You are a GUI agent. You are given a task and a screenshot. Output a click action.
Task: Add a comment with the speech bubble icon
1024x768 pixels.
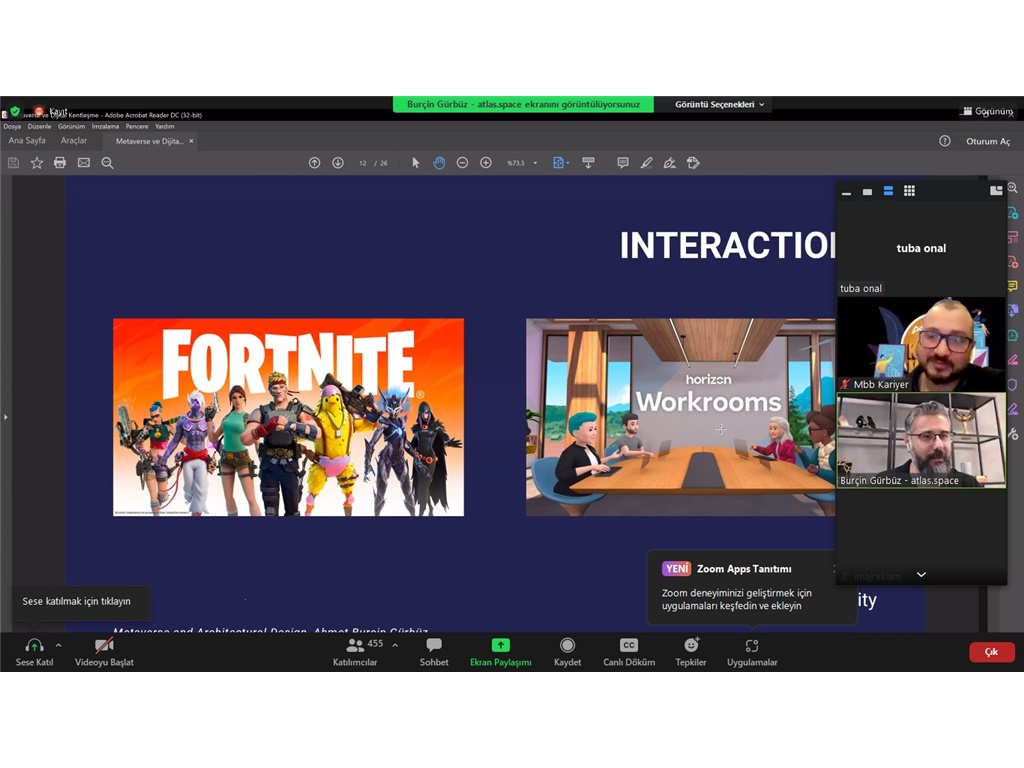pos(623,163)
